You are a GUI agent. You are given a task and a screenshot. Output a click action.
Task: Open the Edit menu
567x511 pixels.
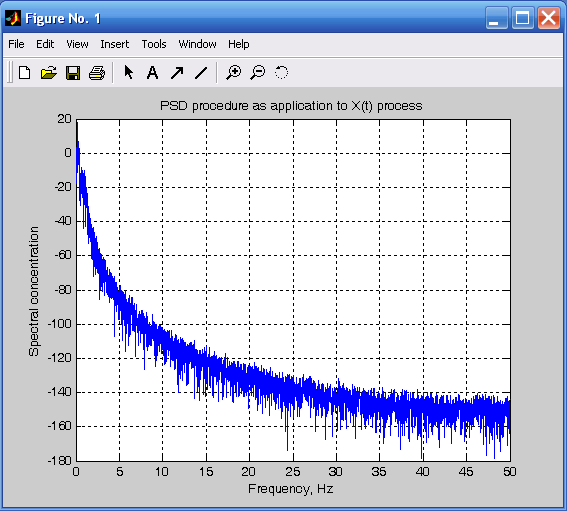[45, 44]
